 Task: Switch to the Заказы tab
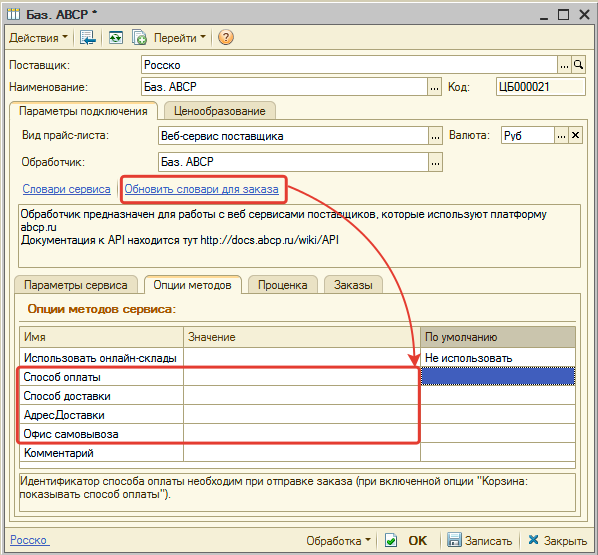[353, 285]
